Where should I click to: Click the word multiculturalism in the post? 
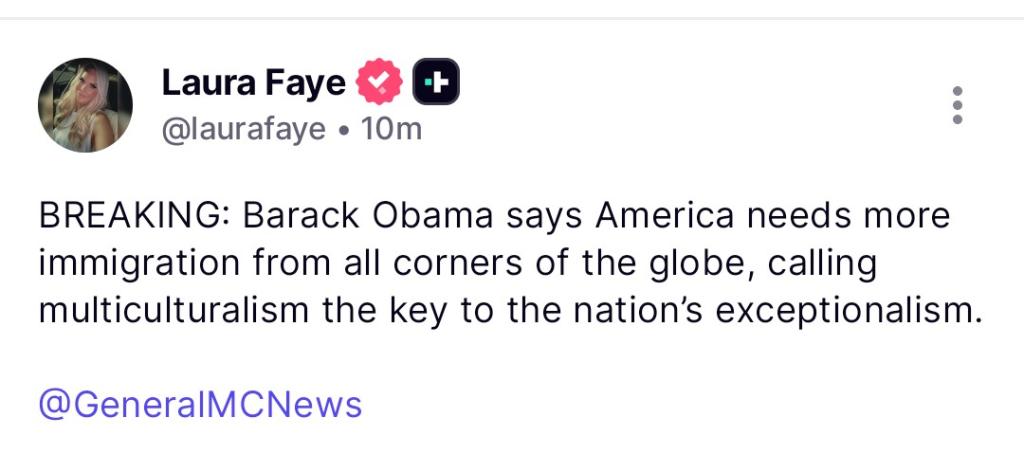[173, 311]
